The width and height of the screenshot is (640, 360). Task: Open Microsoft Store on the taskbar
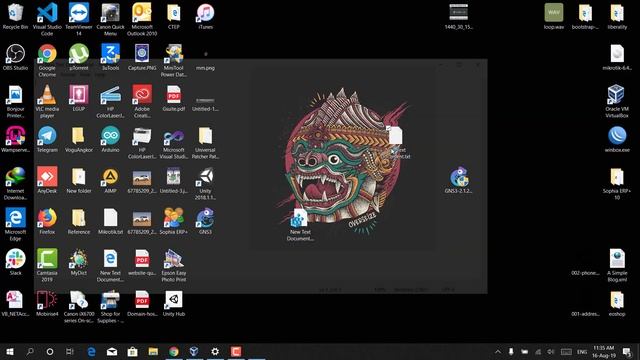click(132, 351)
